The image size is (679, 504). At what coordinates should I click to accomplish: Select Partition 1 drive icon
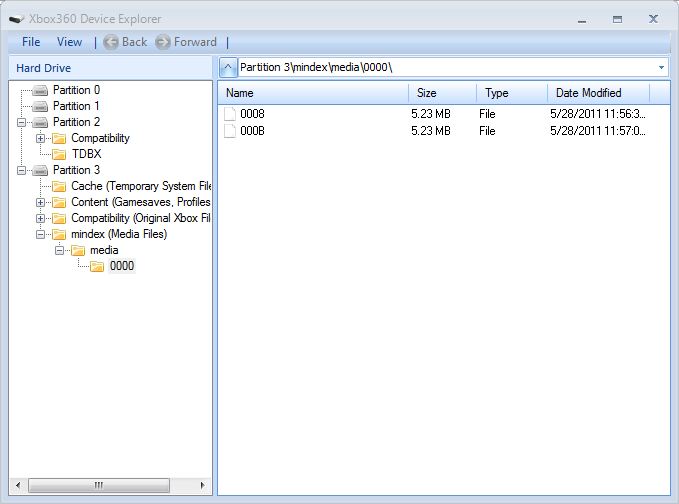coord(40,106)
